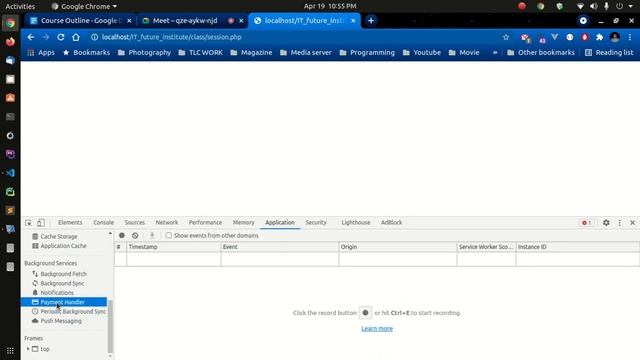This screenshot has width=640, height=360.
Task: Click the DevTools inspect element picker icon
Action: (28, 223)
